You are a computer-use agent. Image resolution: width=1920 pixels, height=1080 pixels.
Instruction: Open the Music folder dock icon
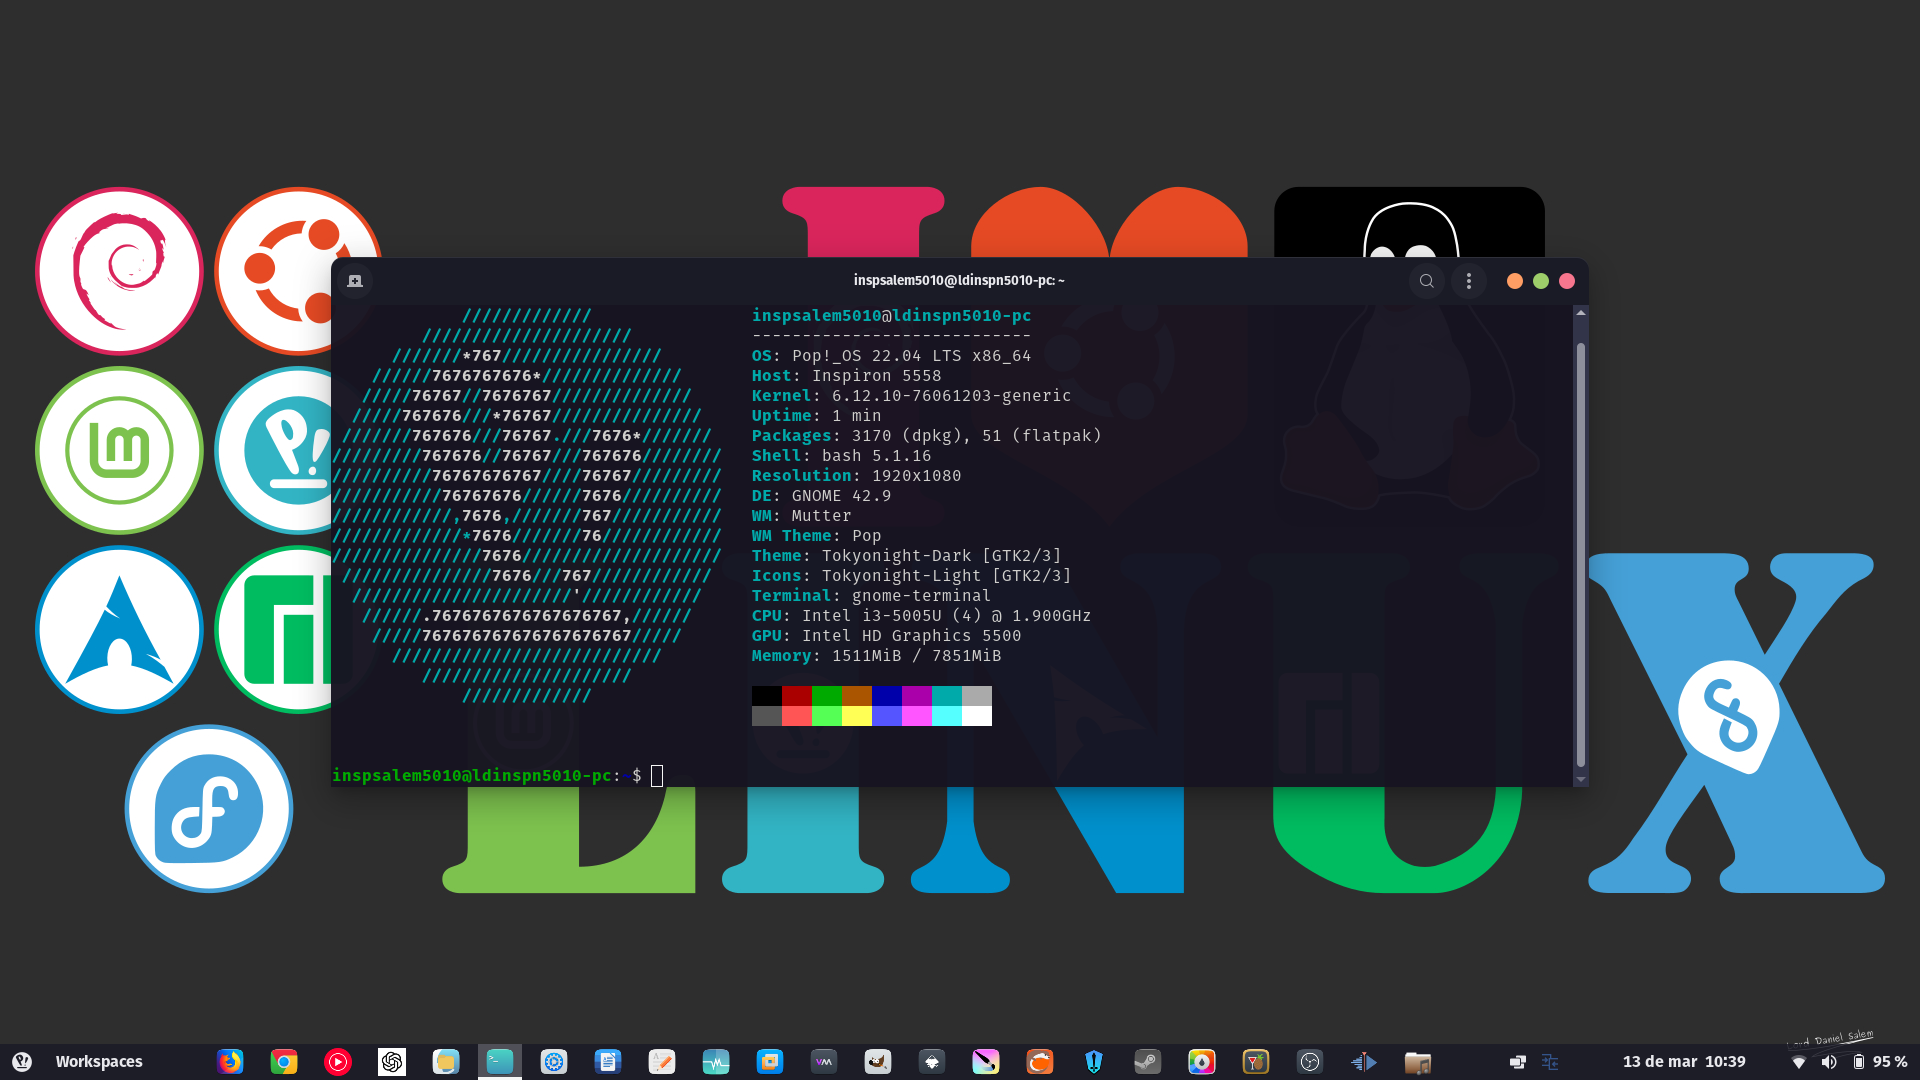coord(1418,1062)
